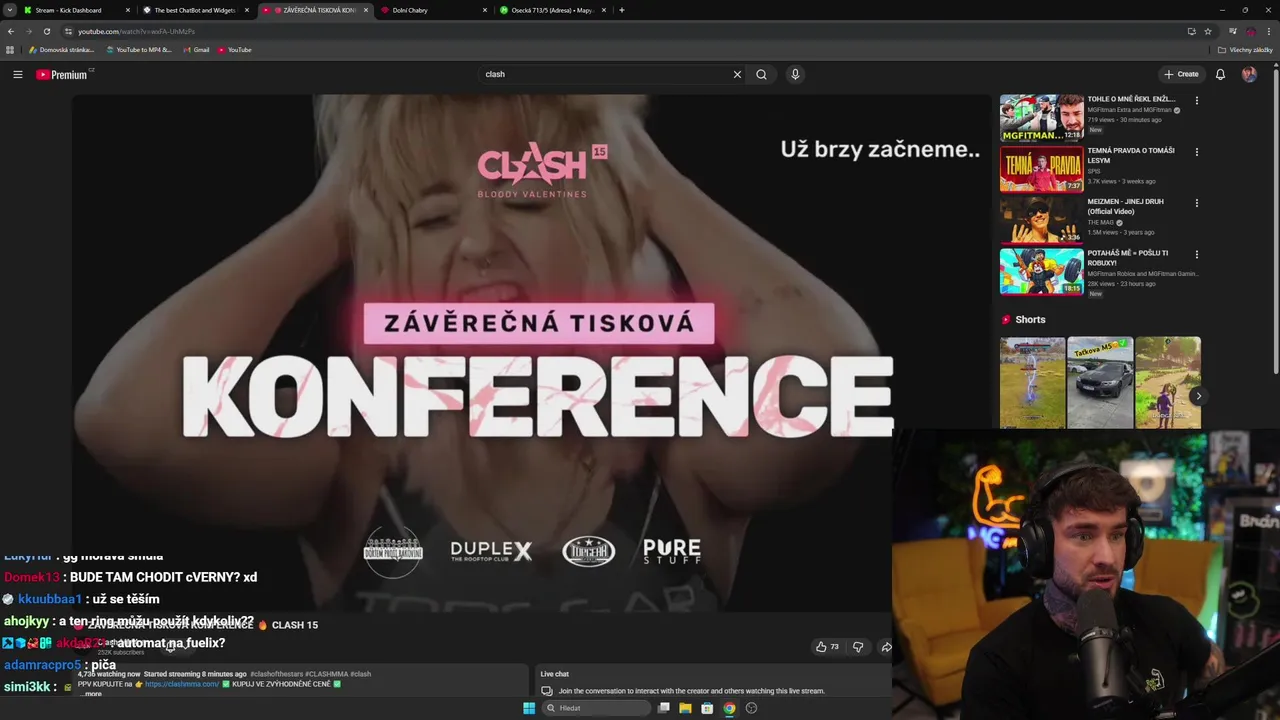The height and width of the screenshot is (720, 1280).
Task: Open MEIZMEN official video thumbnail
Action: click(x=1041, y=220)
